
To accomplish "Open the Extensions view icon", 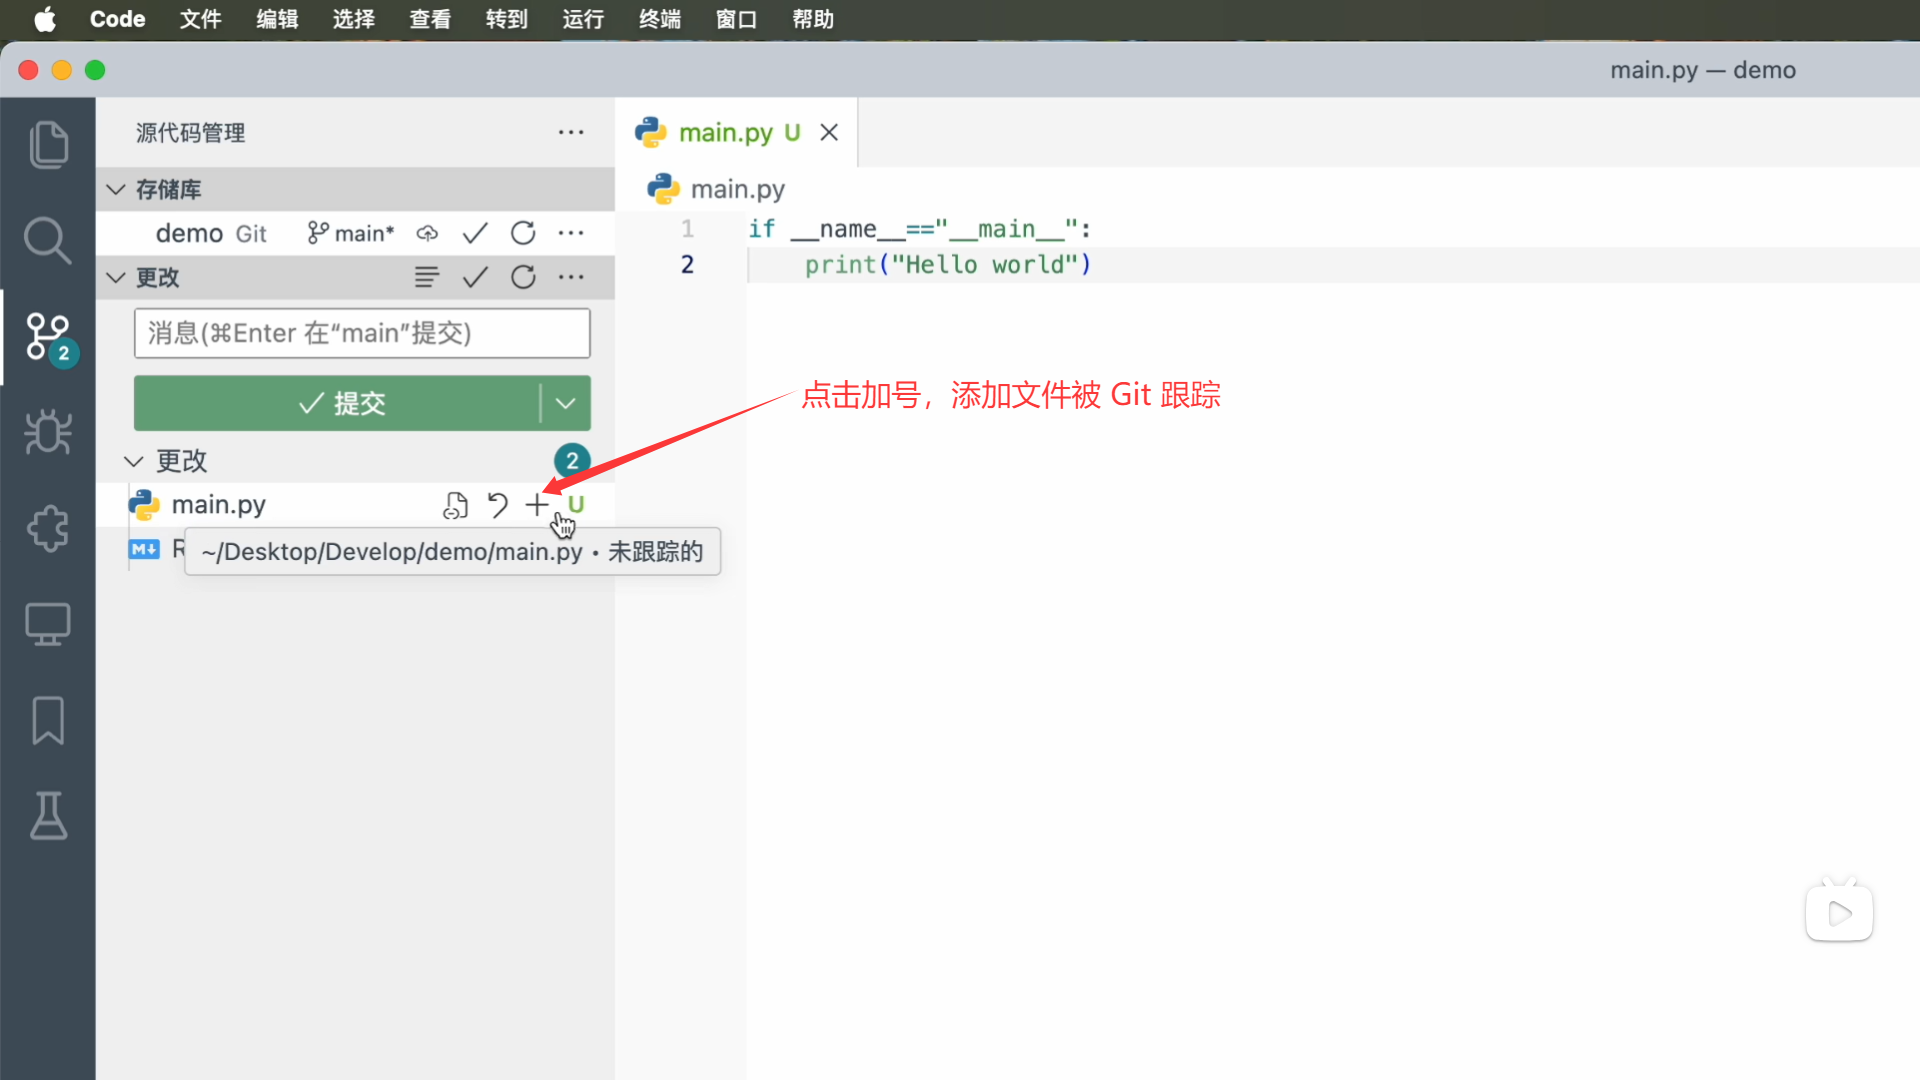I will pyautogui.click(x=48, y=528).
